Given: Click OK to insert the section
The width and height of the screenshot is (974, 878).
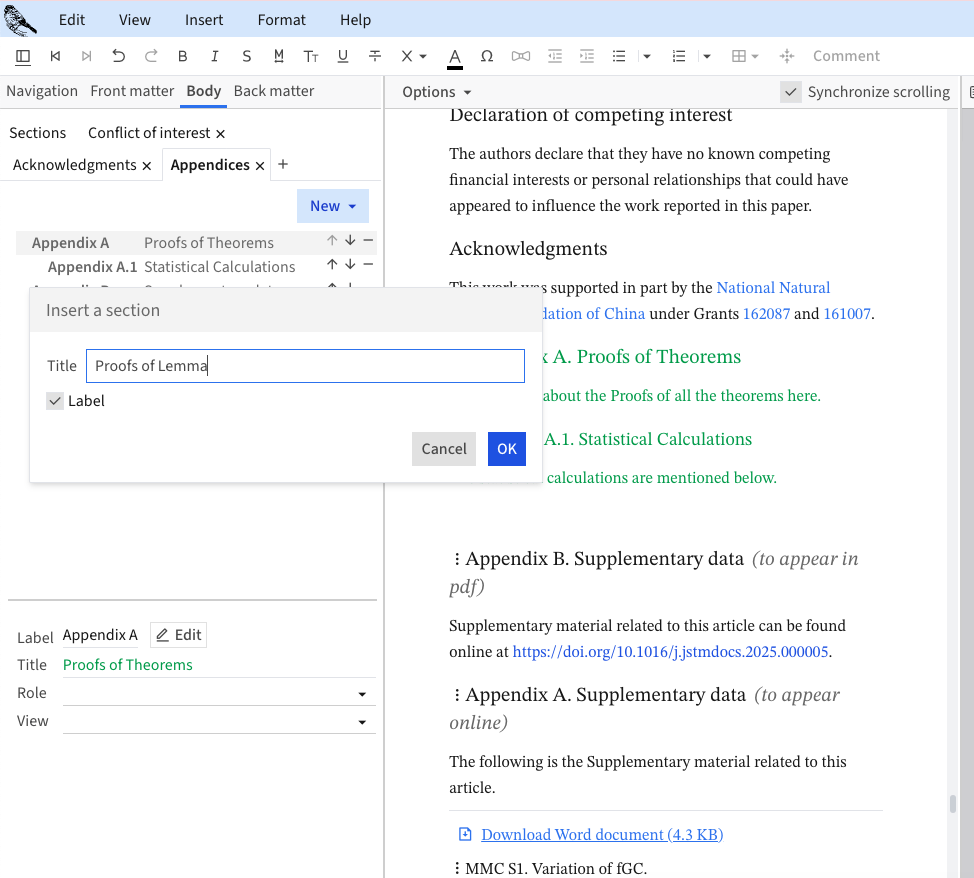Looking at the screenshot, I should 506,449.
